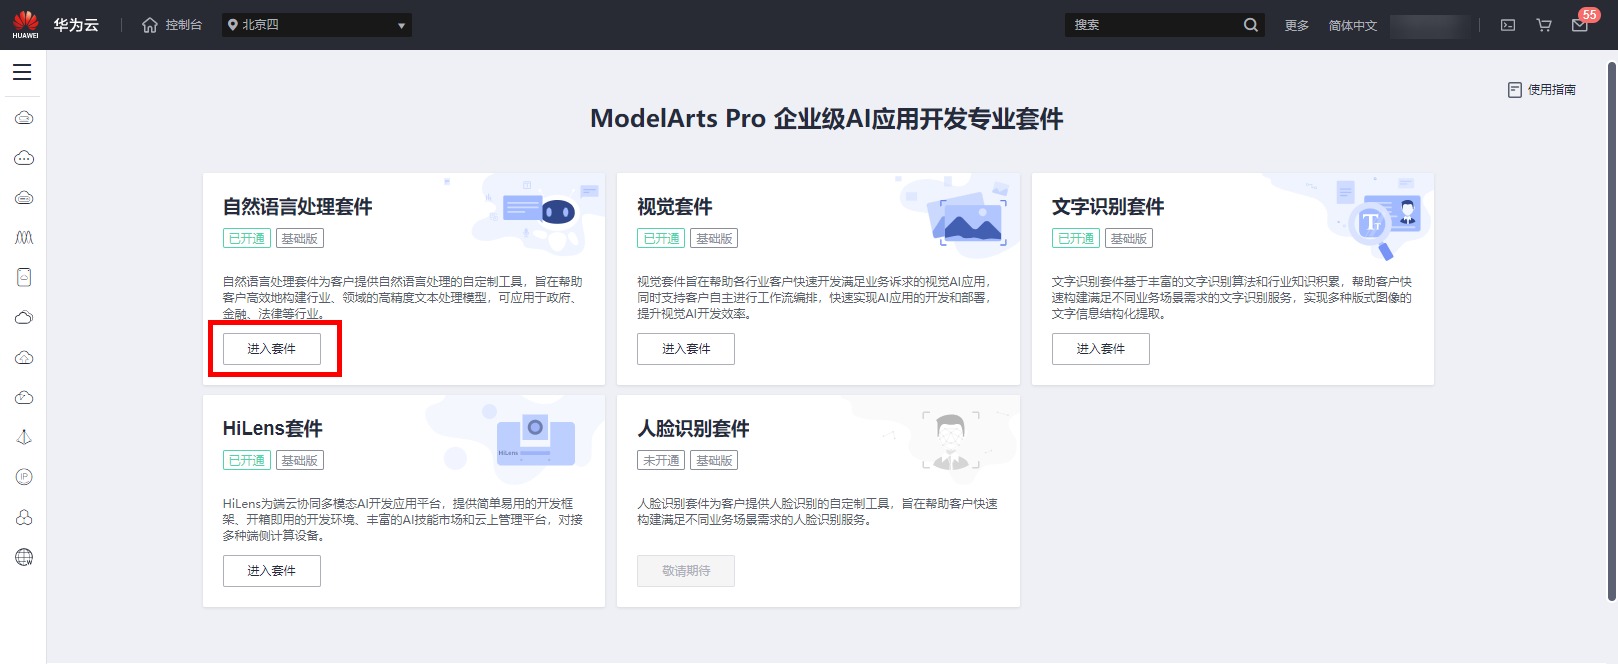This screenshot has width=1618, height=664.
Task: Open the shopping cart icon
Action: coord(1544,25)
